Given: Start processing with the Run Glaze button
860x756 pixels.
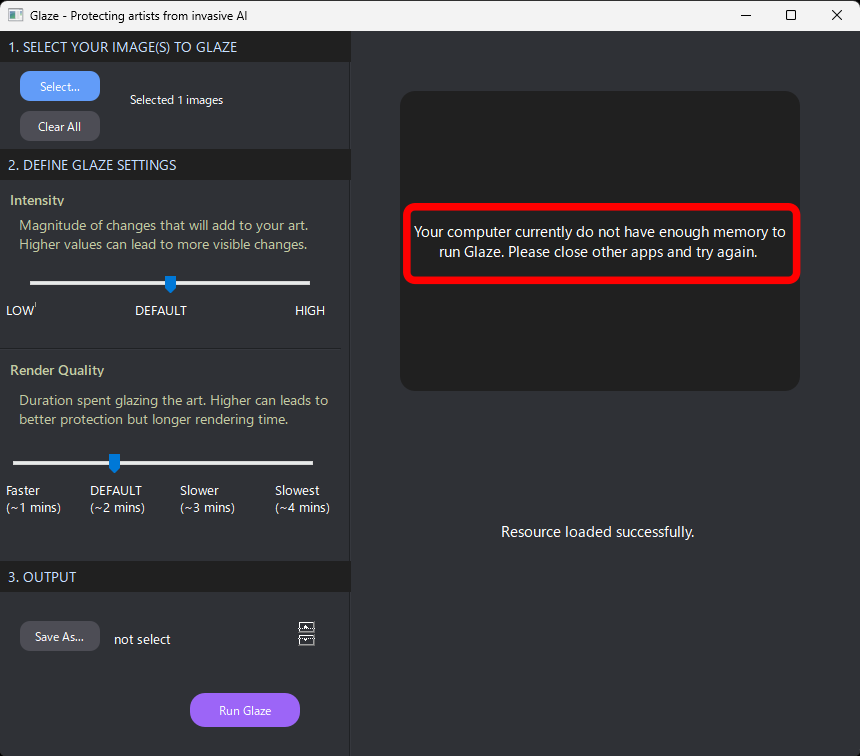Looking at the screenshot, I should point(245,710).
